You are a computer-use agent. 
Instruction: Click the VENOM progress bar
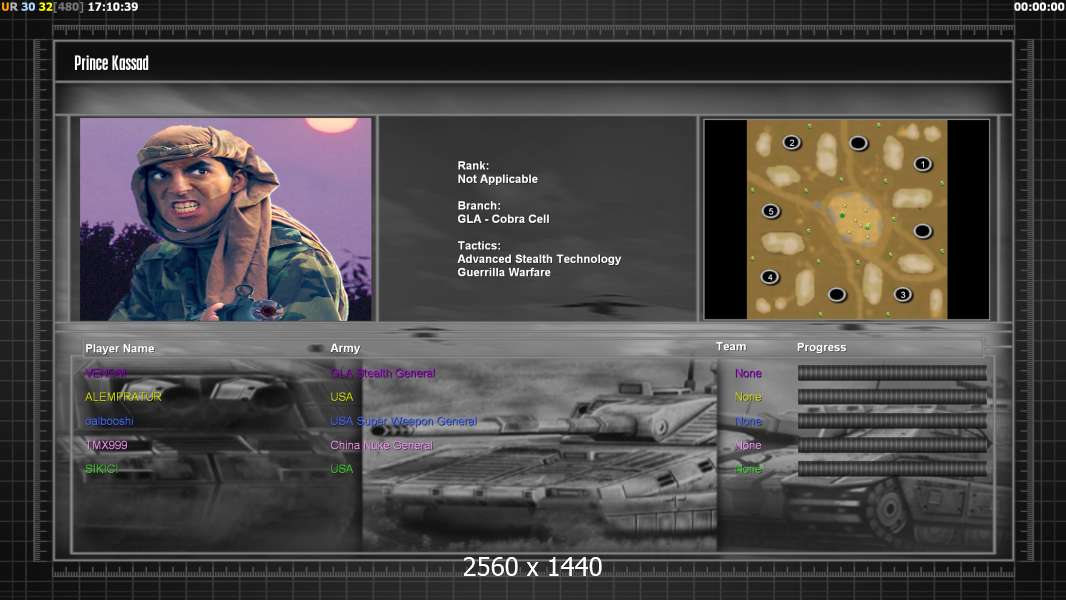(x=892, y=372)
